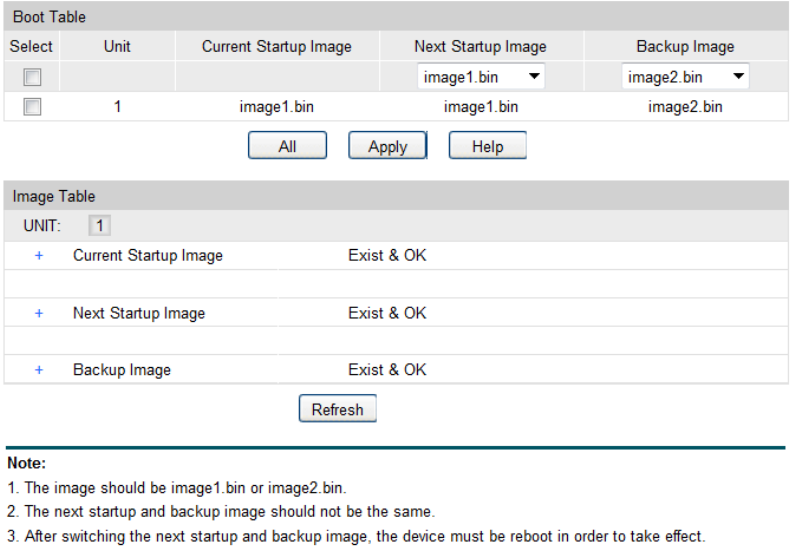Open the Next Startup Image dropdown

click(480, 76)
